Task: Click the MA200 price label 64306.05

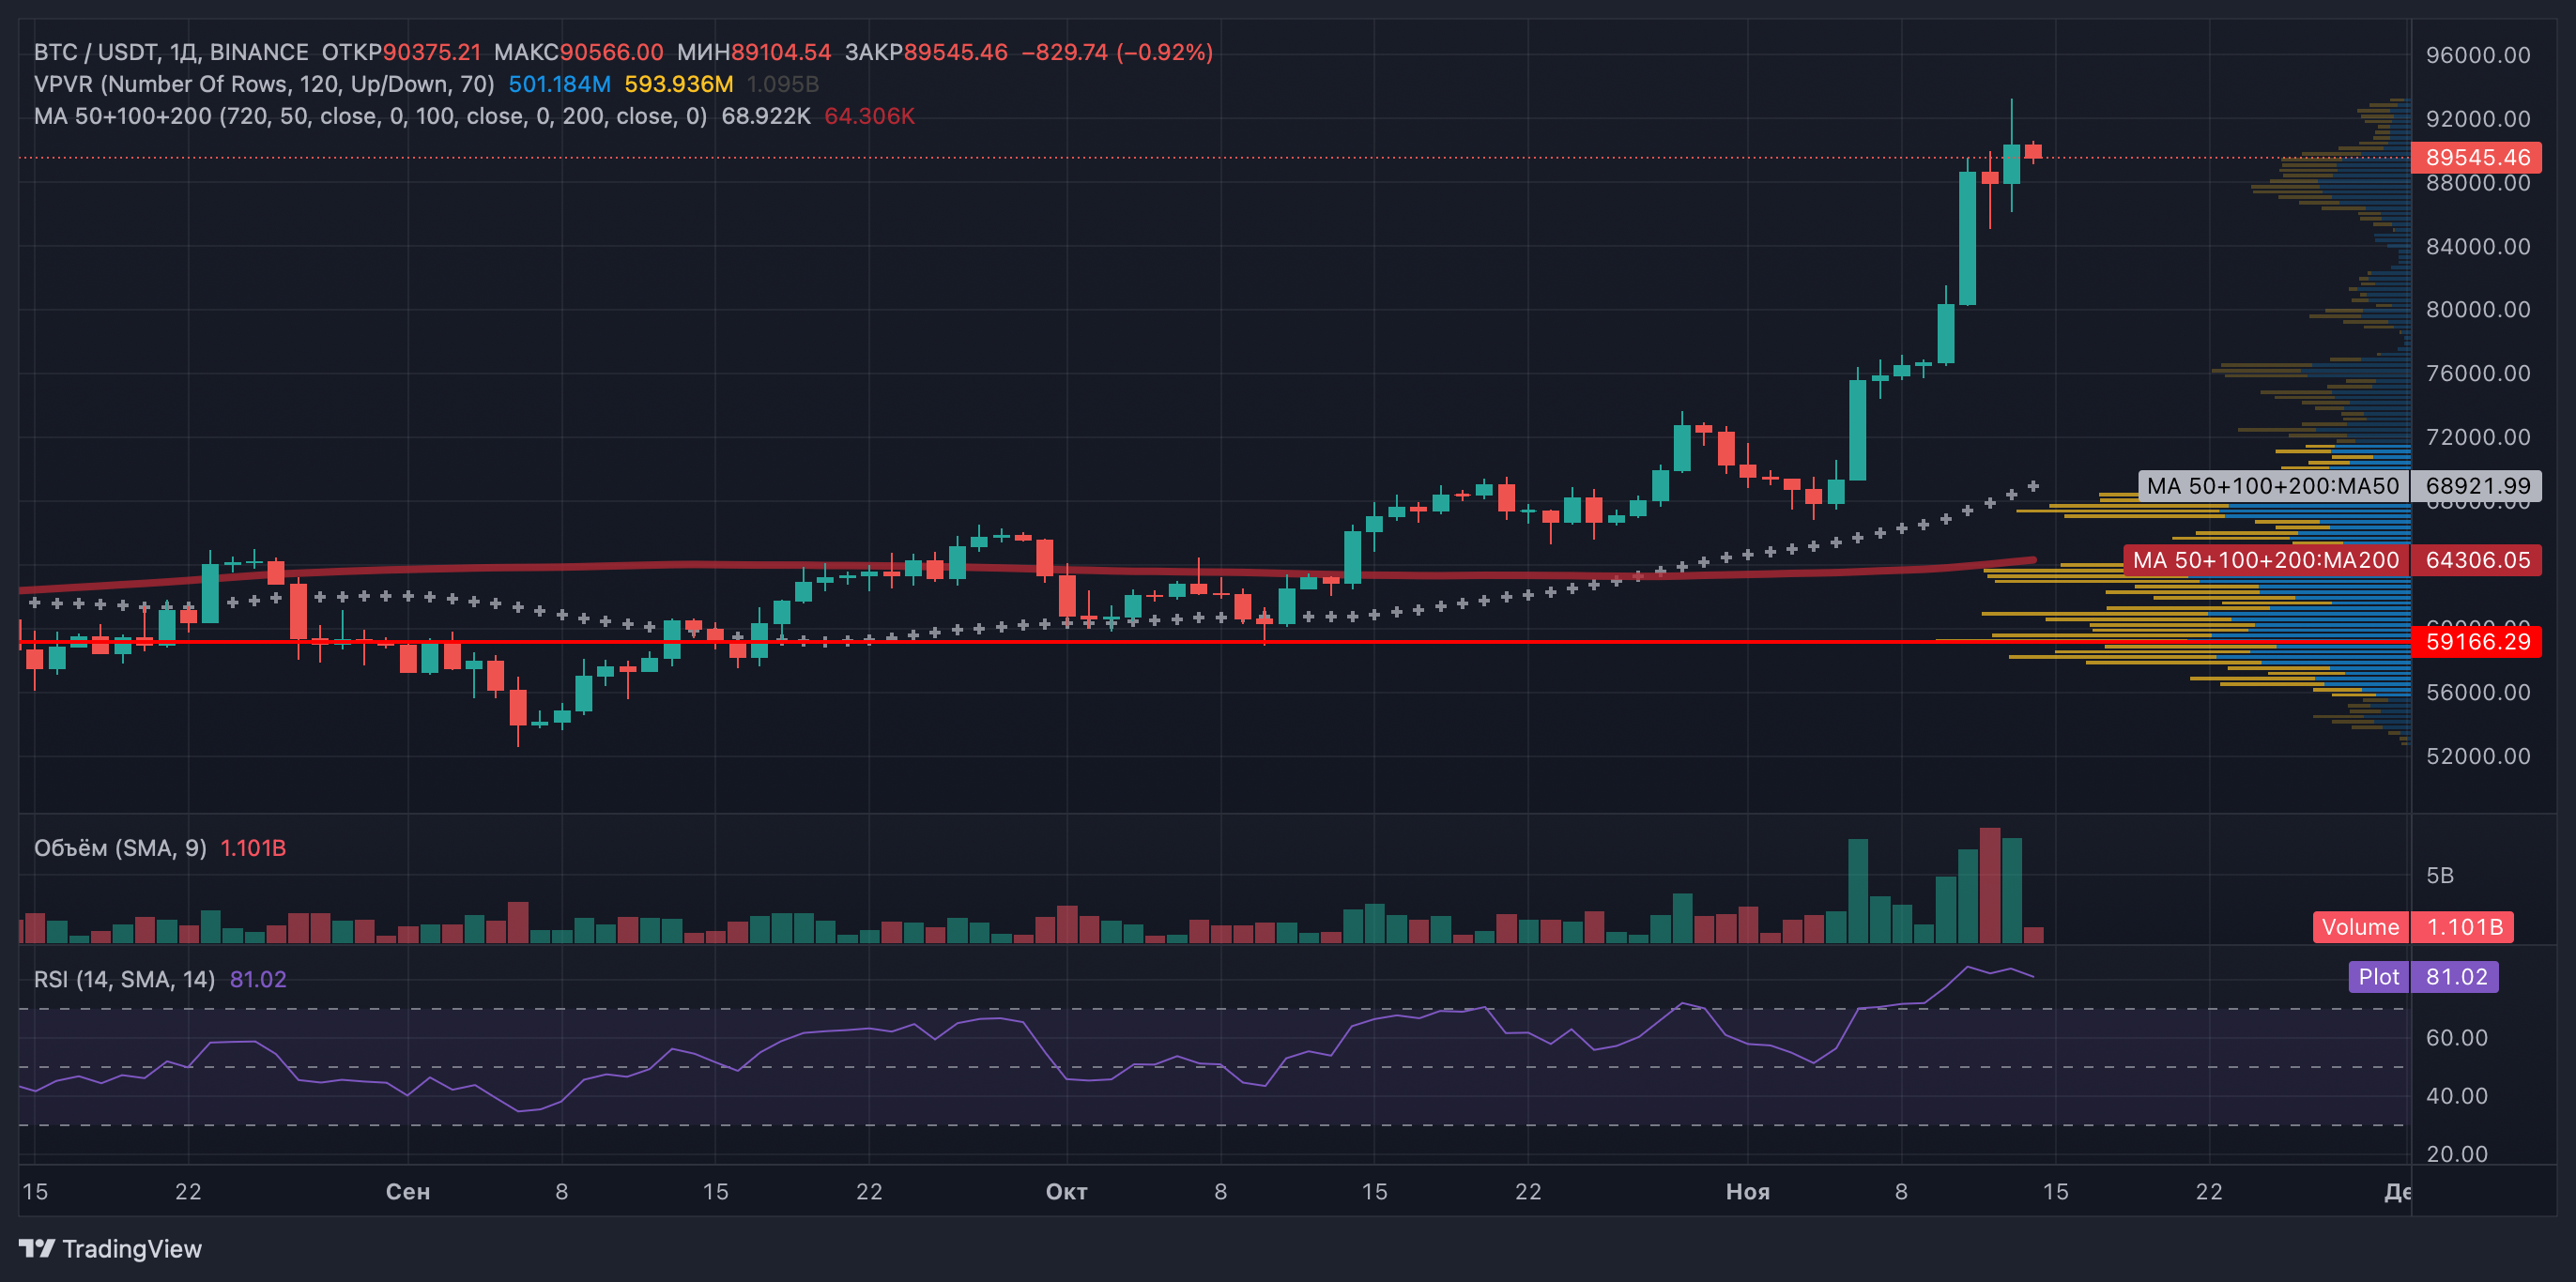Action: coord(2477,560)
